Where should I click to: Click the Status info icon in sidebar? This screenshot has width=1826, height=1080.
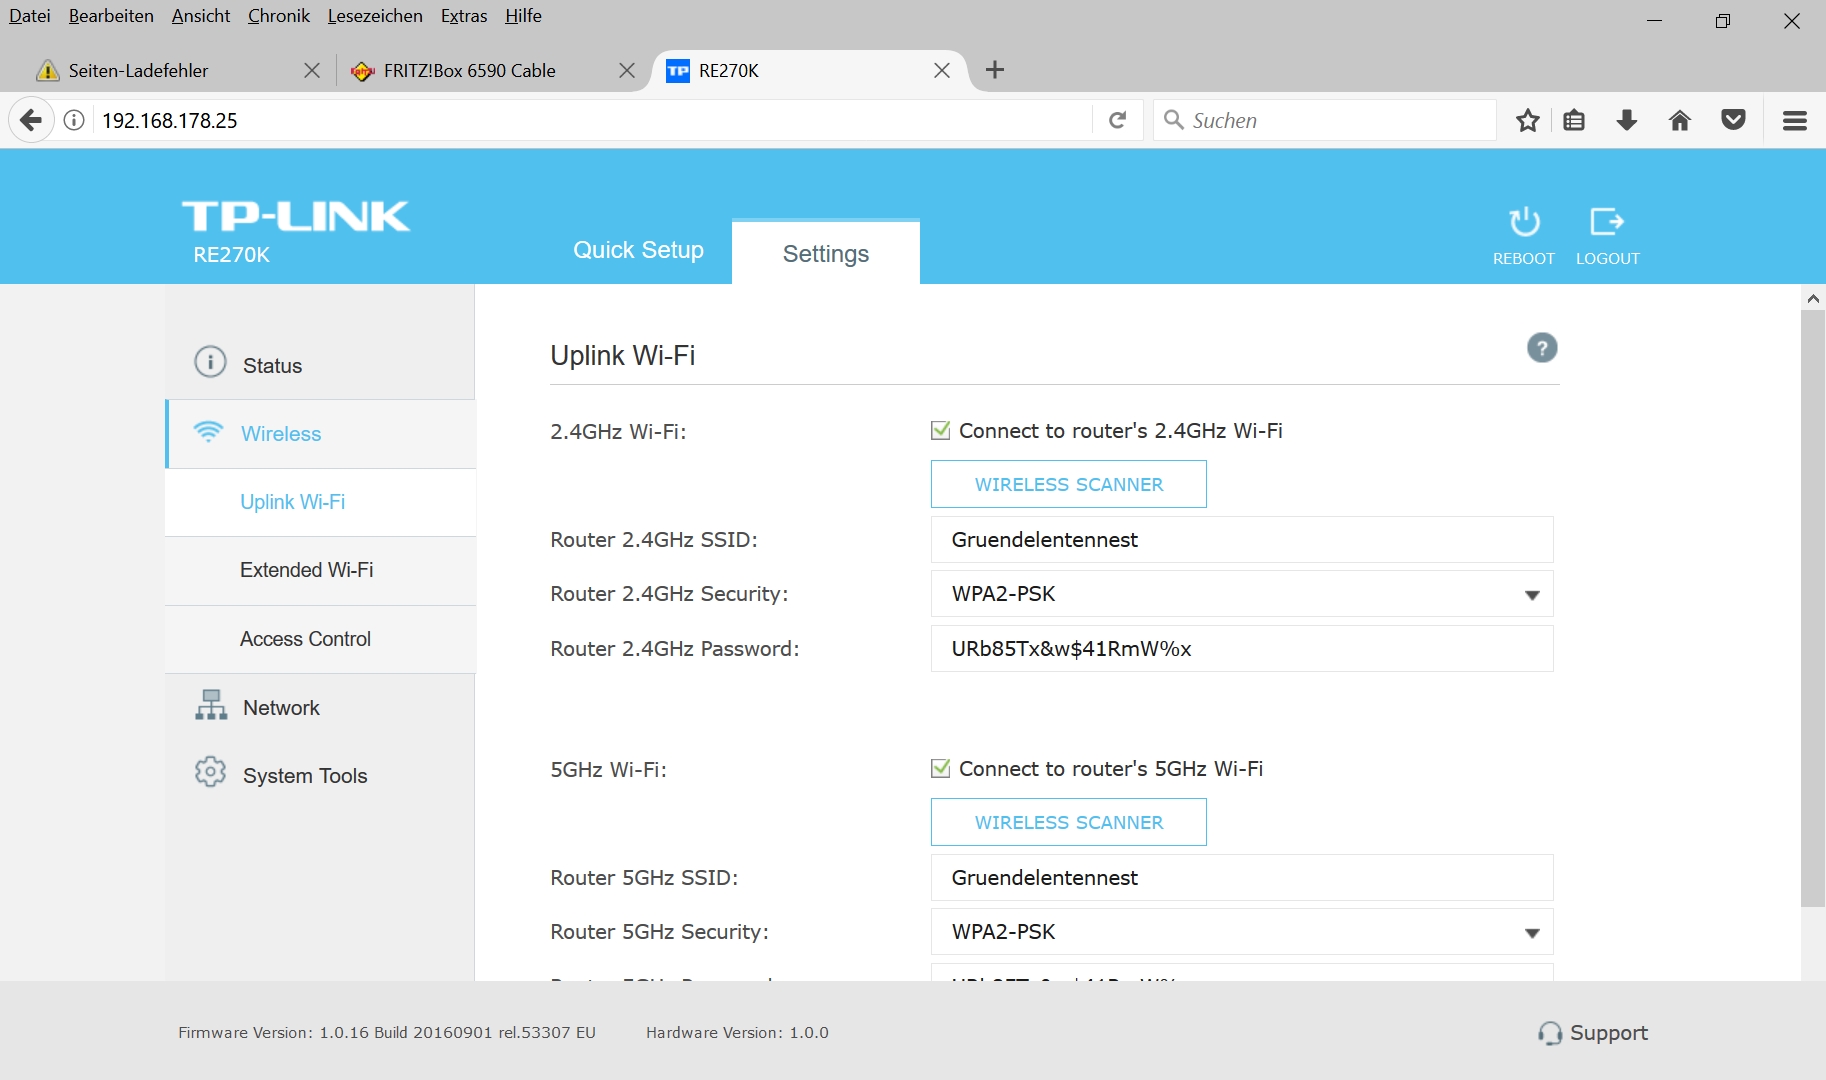(210, 361)
